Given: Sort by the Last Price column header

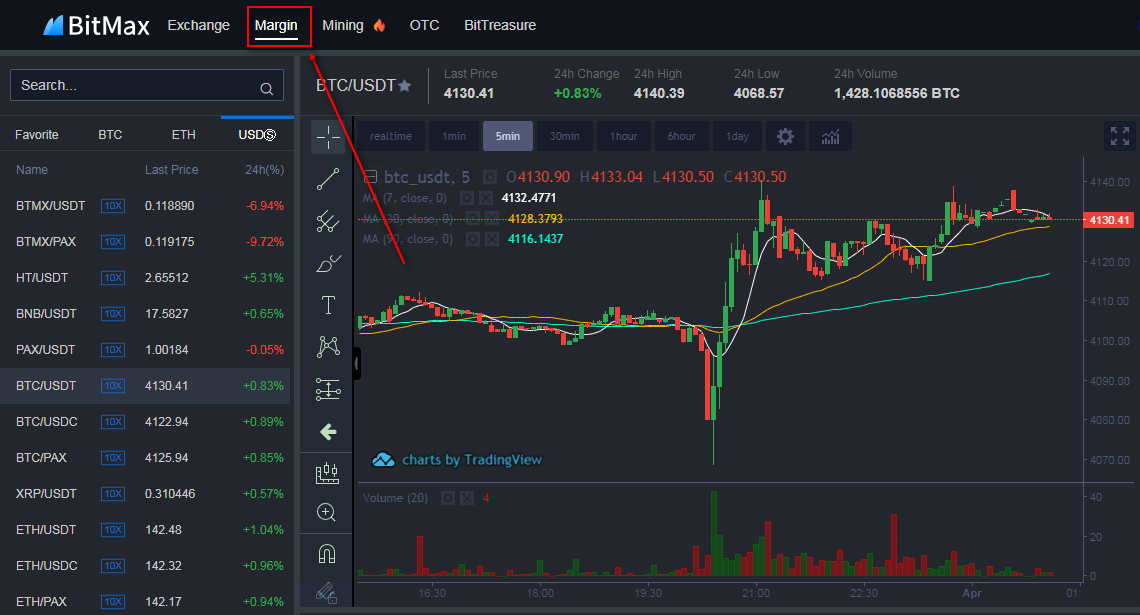Looking at the screenshot, I should pos(172,169).
